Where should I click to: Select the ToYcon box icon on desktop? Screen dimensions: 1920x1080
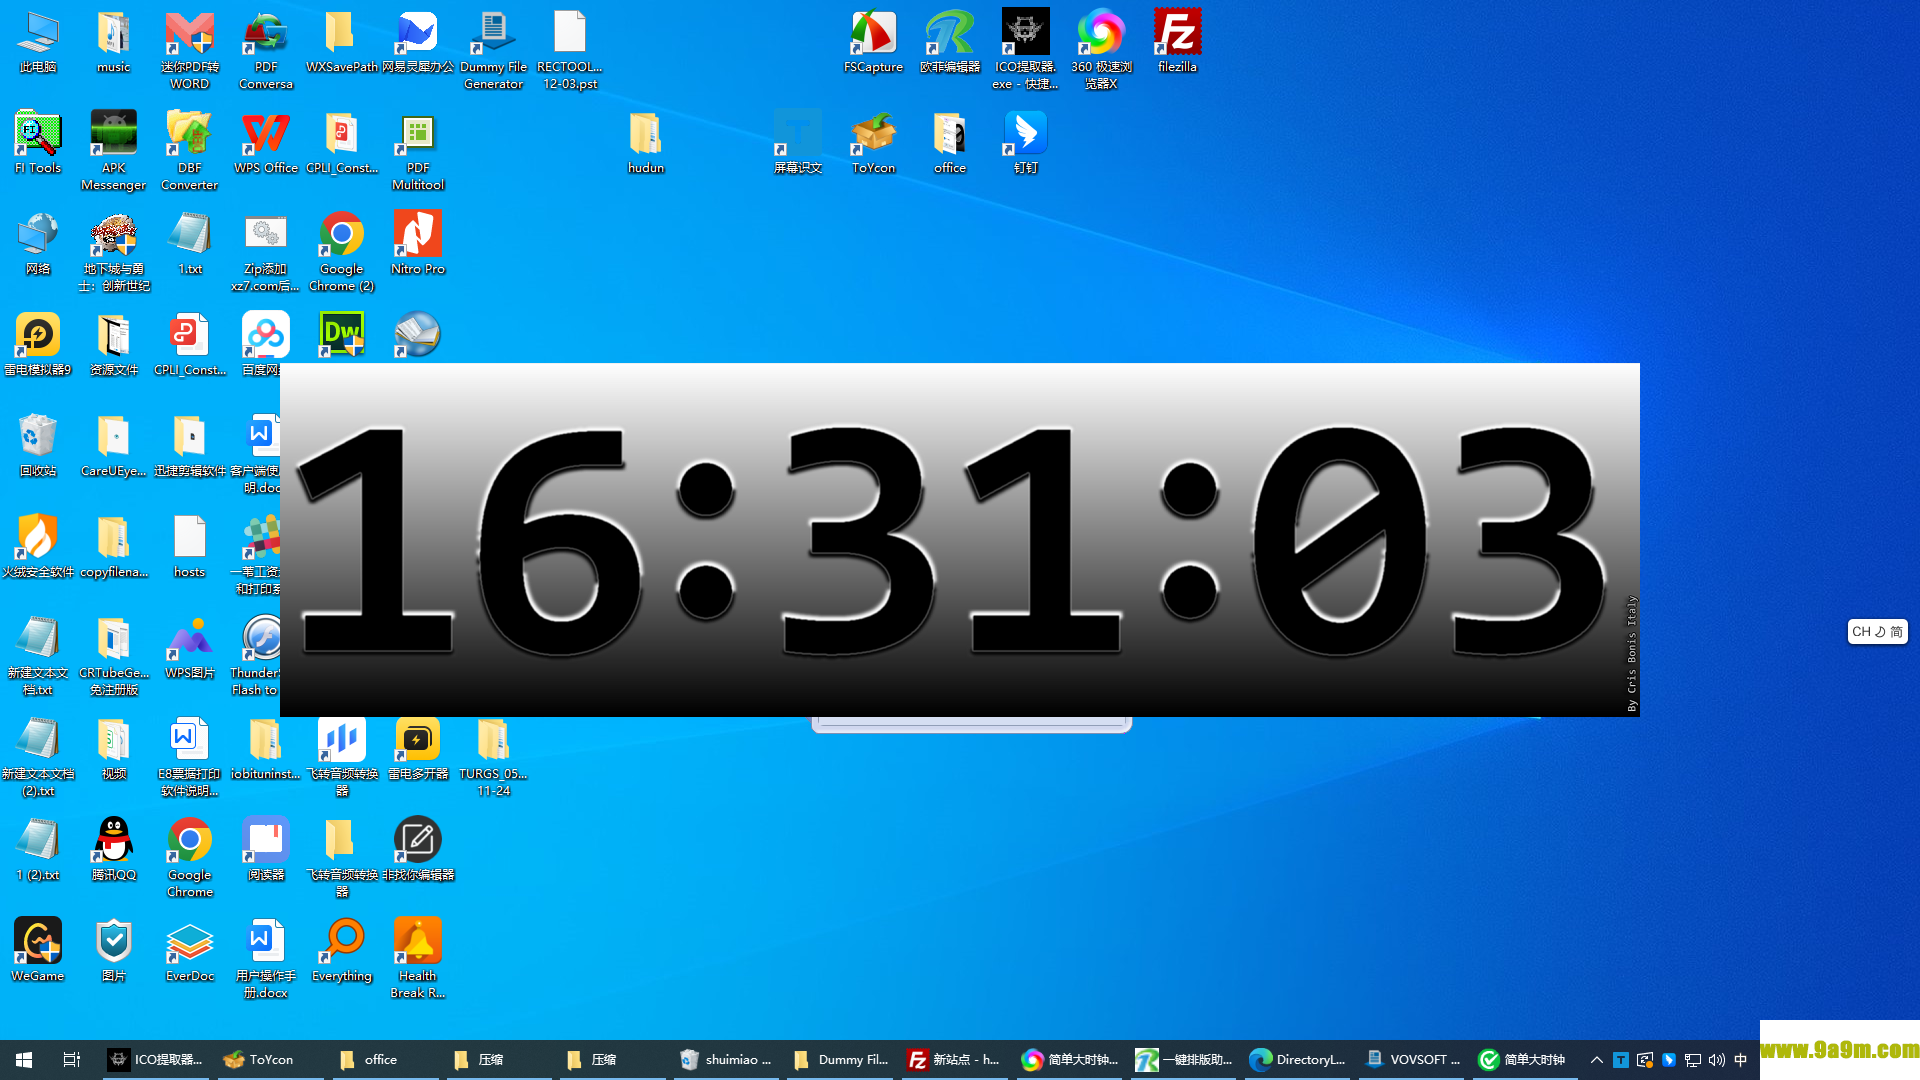[873, 143]
